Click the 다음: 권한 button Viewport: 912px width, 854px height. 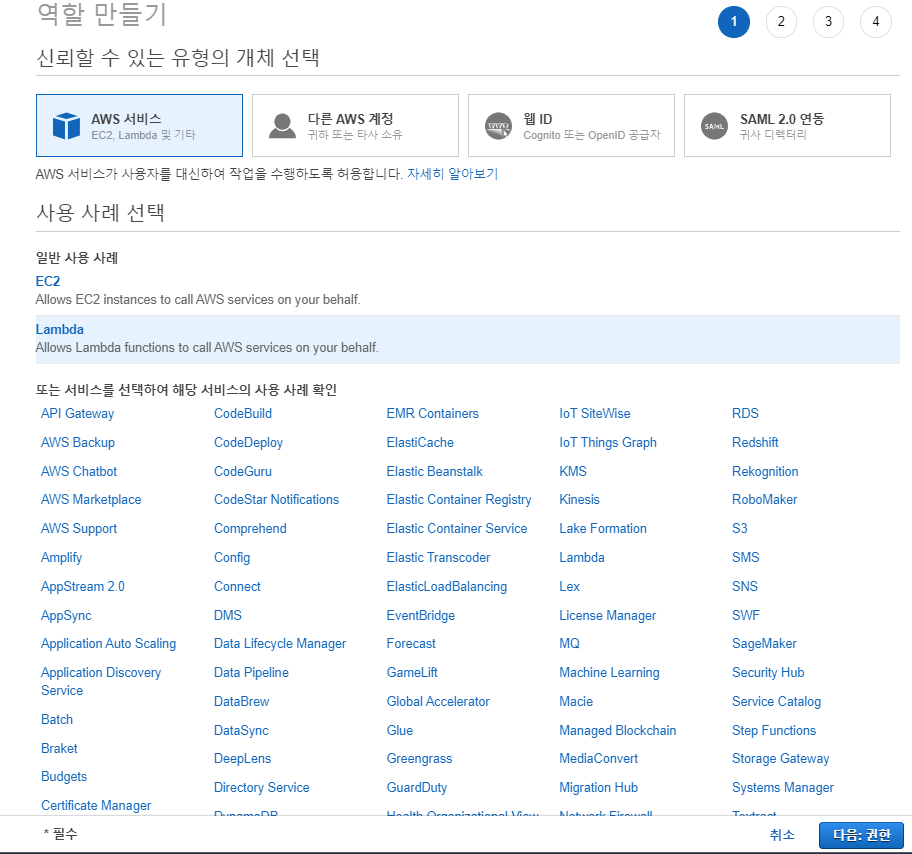[861, 835]
